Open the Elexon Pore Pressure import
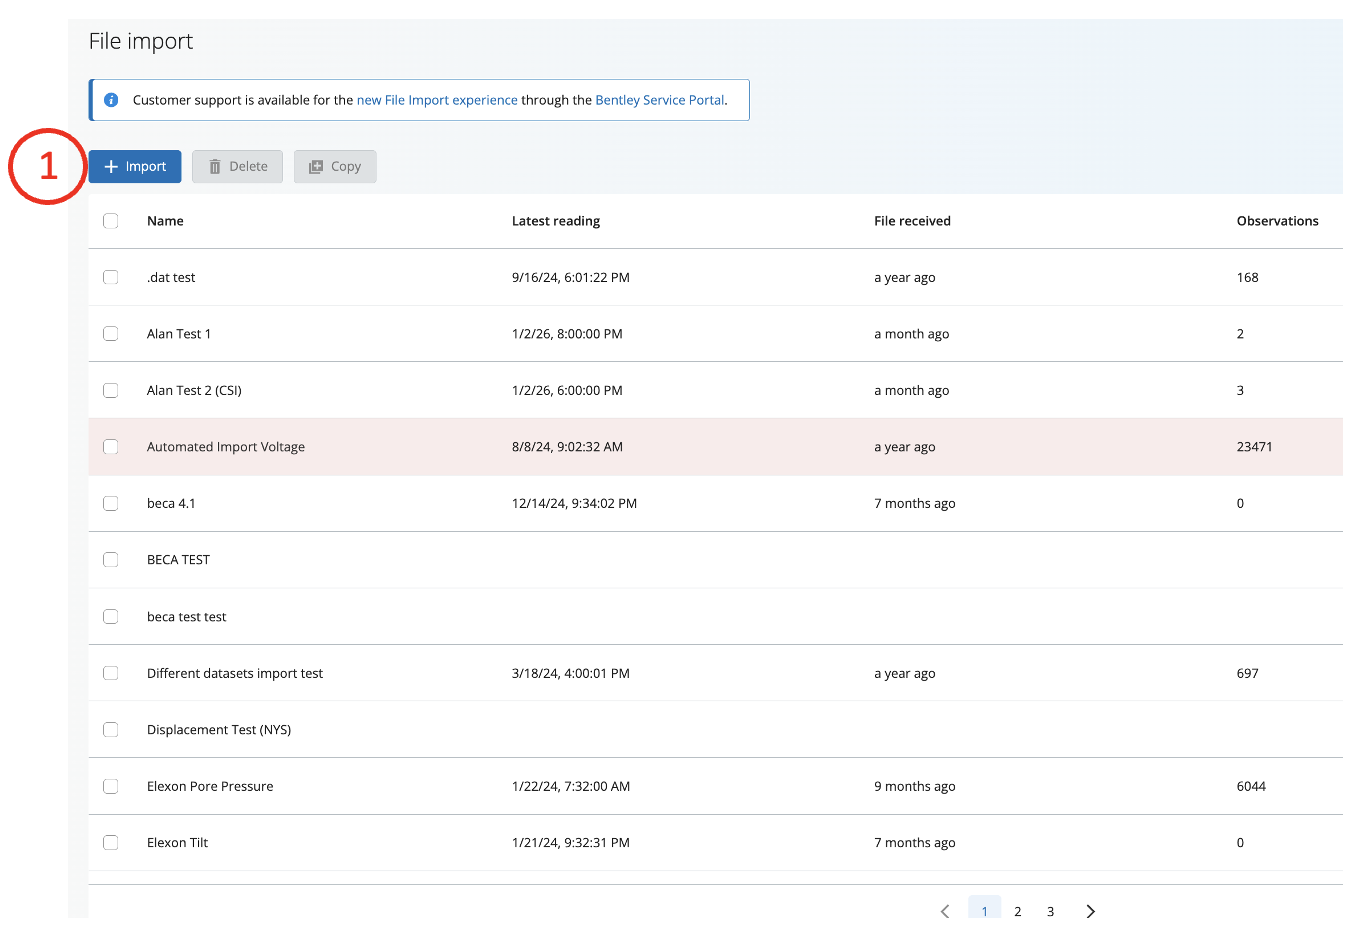This screenshot has width=1362, height=930. (x=210, y=787)
